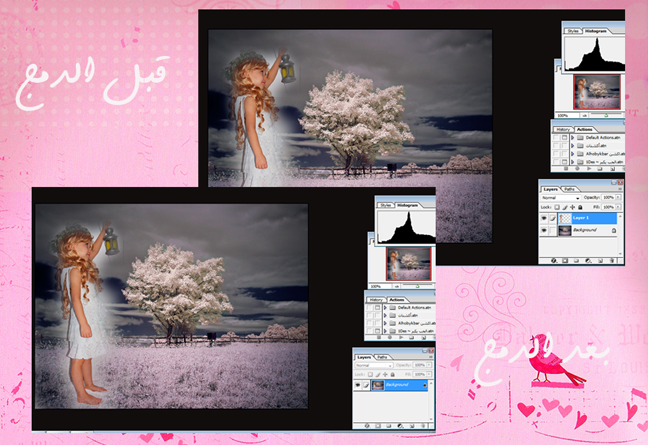
Task: Switch to Paths tab in Layer 1 panel
Action: click(x=569, y=189)
